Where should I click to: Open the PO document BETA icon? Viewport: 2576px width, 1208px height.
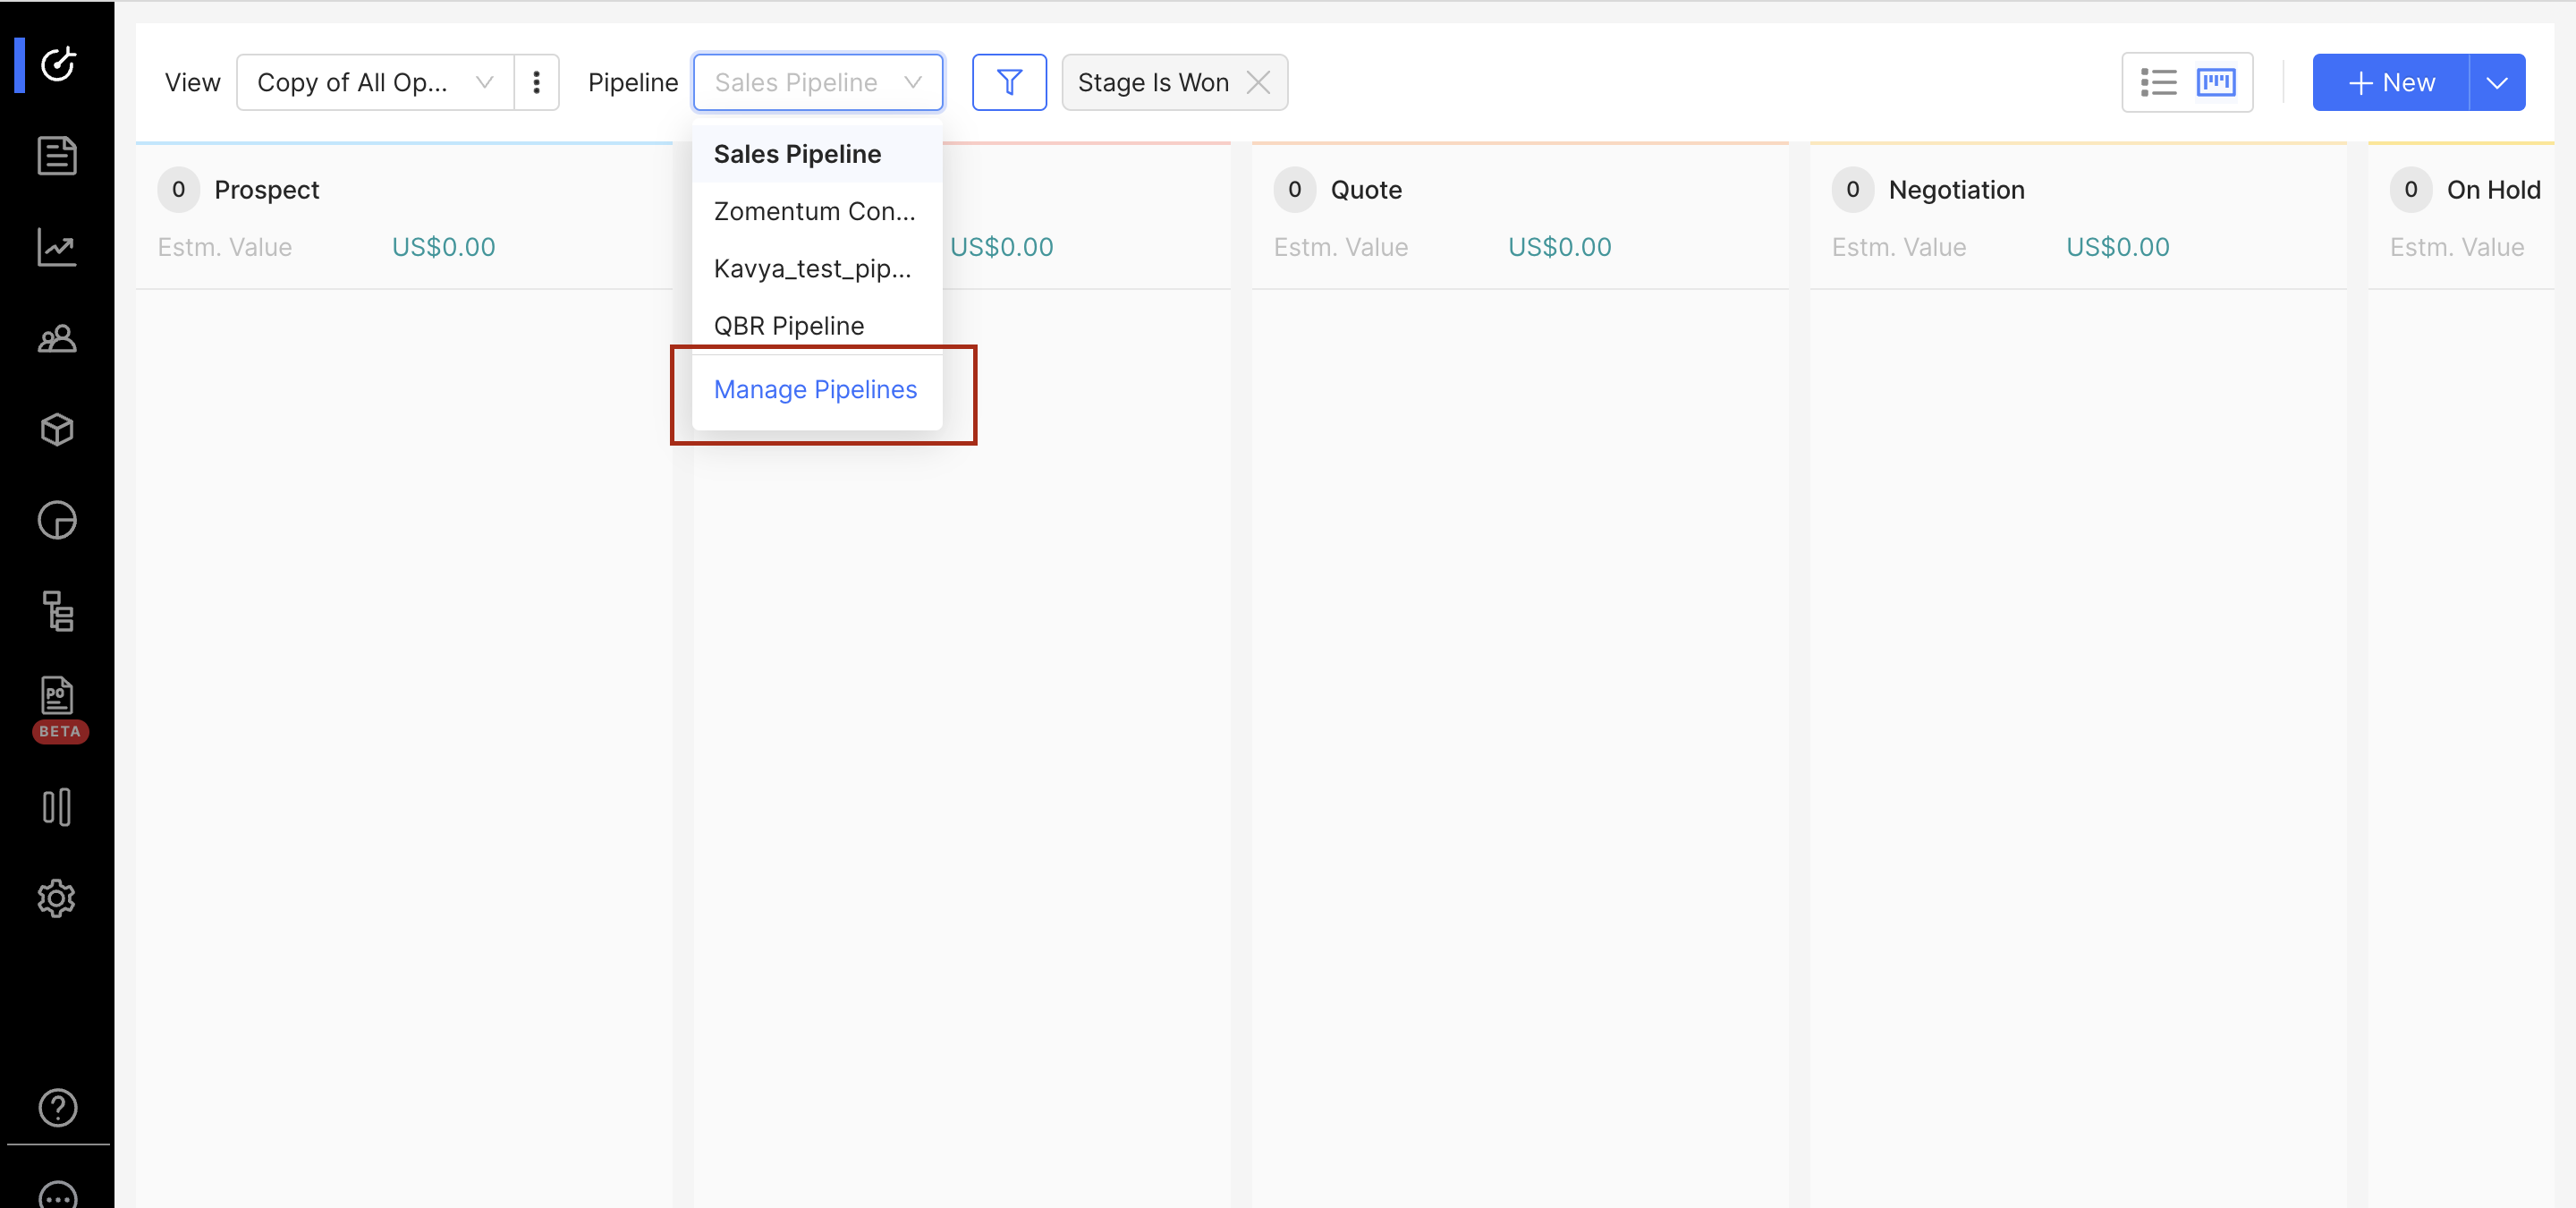57,697
